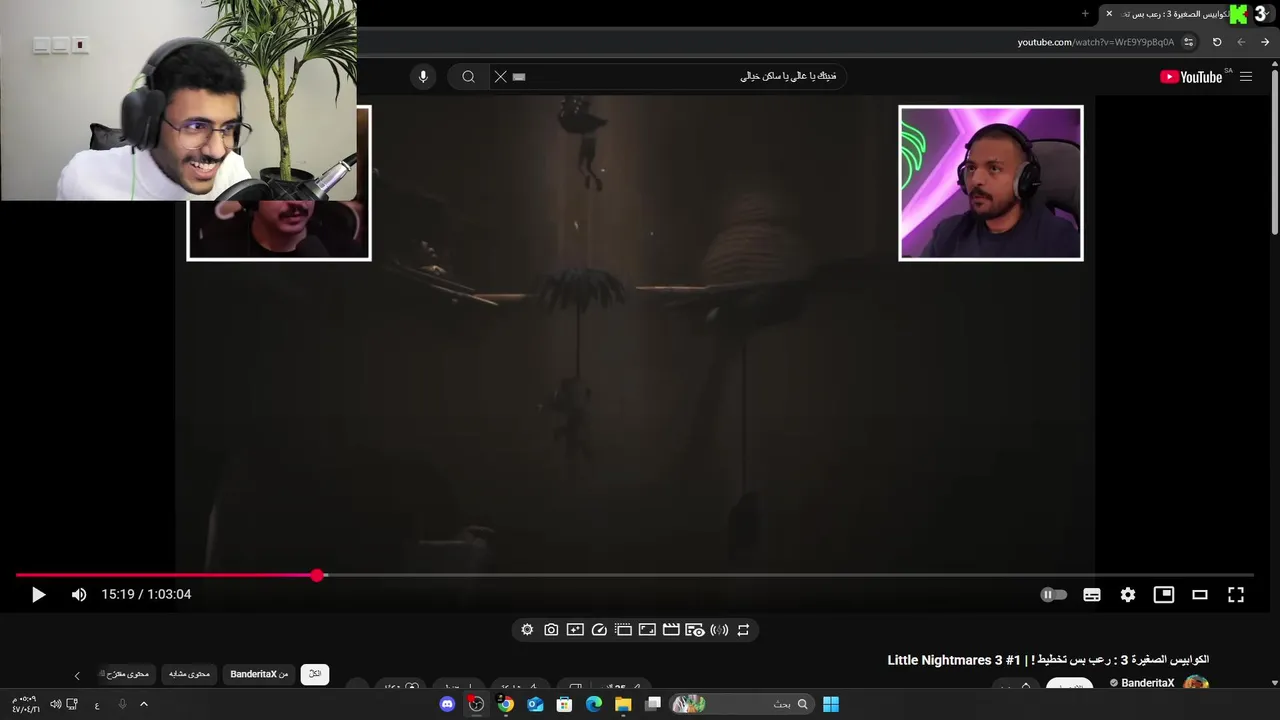Screen dimensions: 1280x720
Task: Open Google Chrome from taskbar
Action: pyautogui.click(x=506, y=704)
